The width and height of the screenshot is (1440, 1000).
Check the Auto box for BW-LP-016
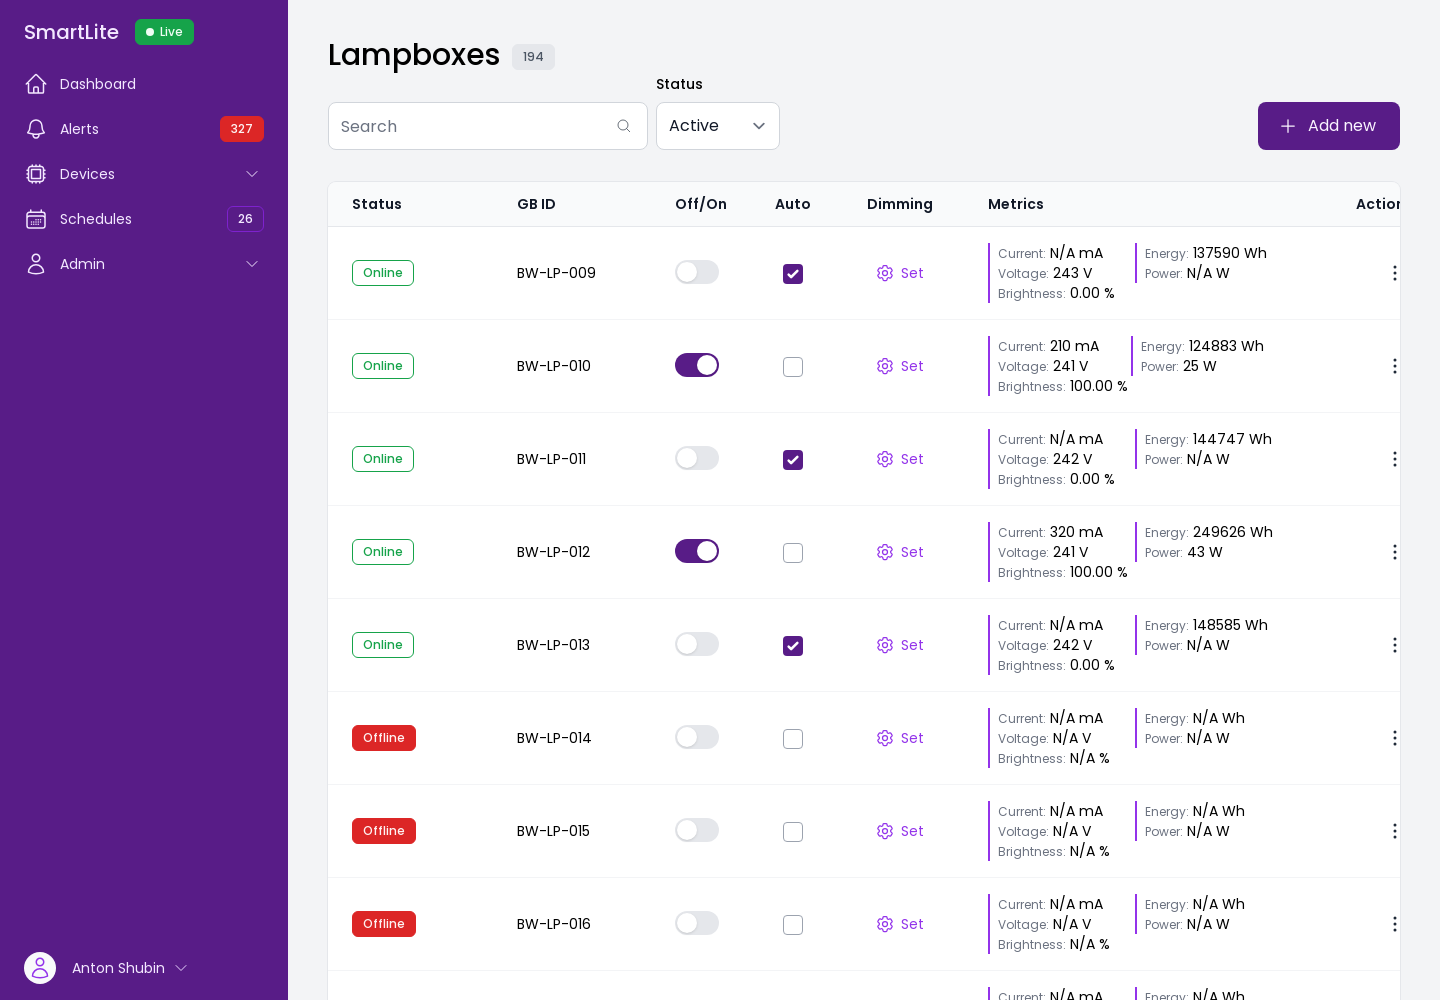pyautogui.click(x=793, y=925)
